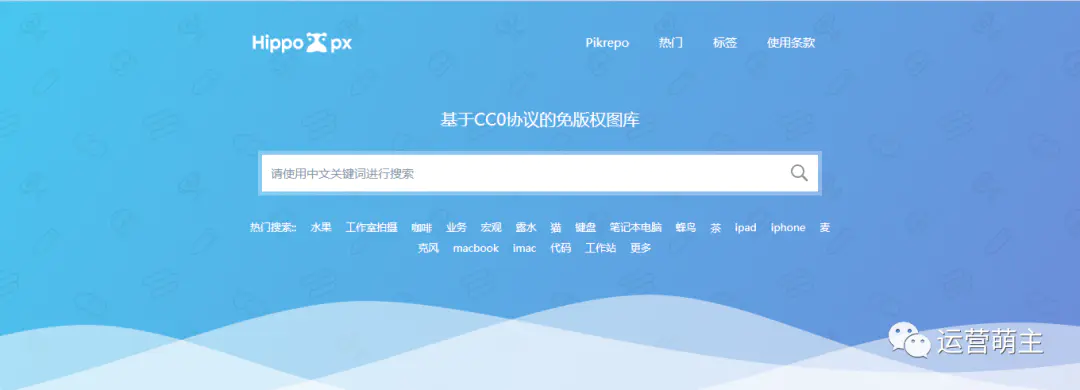
Task: Click the Hippopx logo
Action: 302,43
